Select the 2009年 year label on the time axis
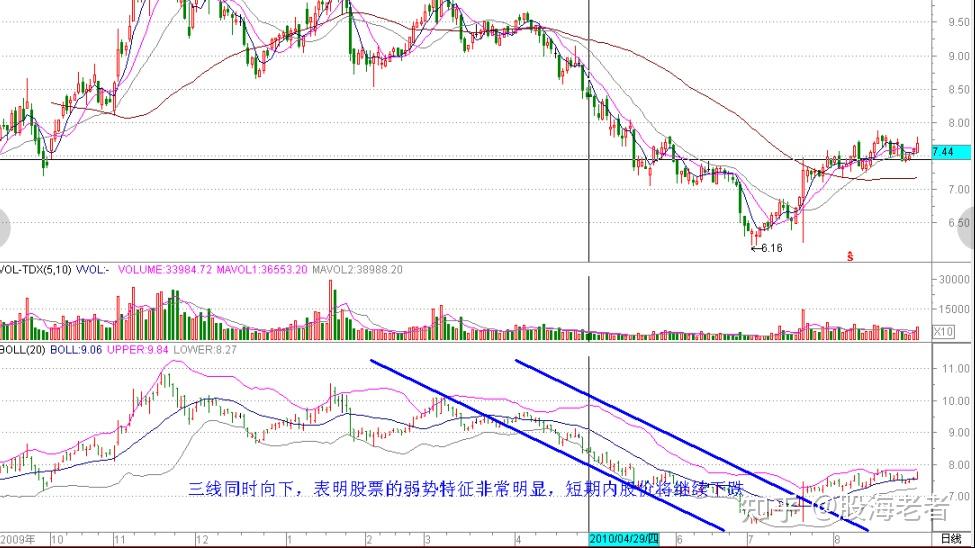This screenshot has height=548, width=975. (x=17, y=539)
